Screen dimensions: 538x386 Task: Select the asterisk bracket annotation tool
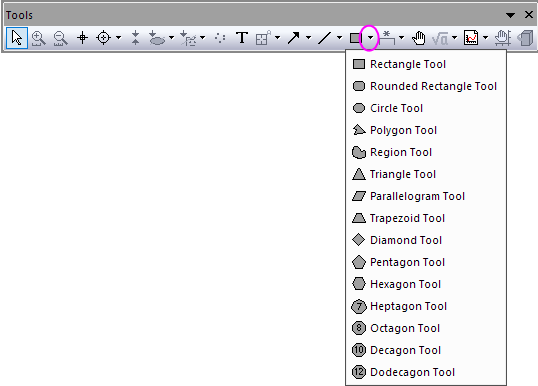click(387, 38)
